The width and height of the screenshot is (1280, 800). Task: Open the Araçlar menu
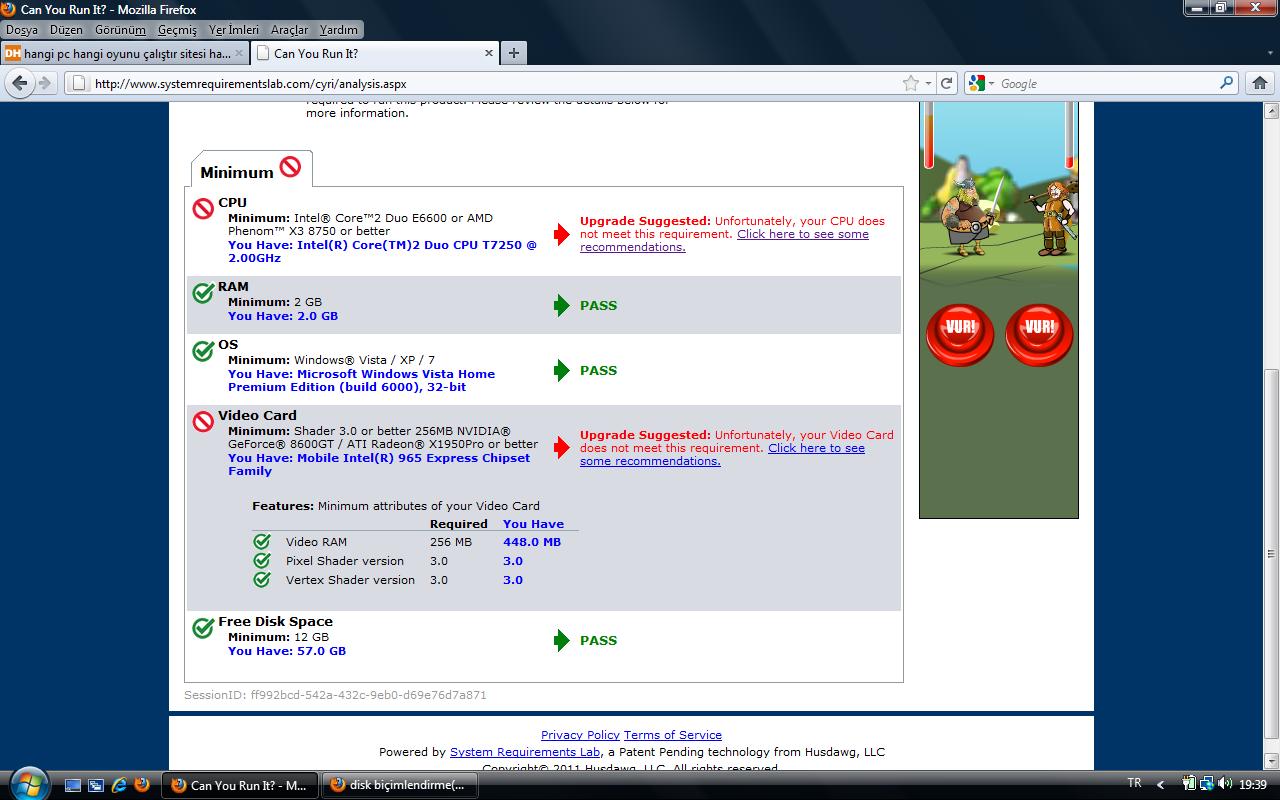pos(290,30)
